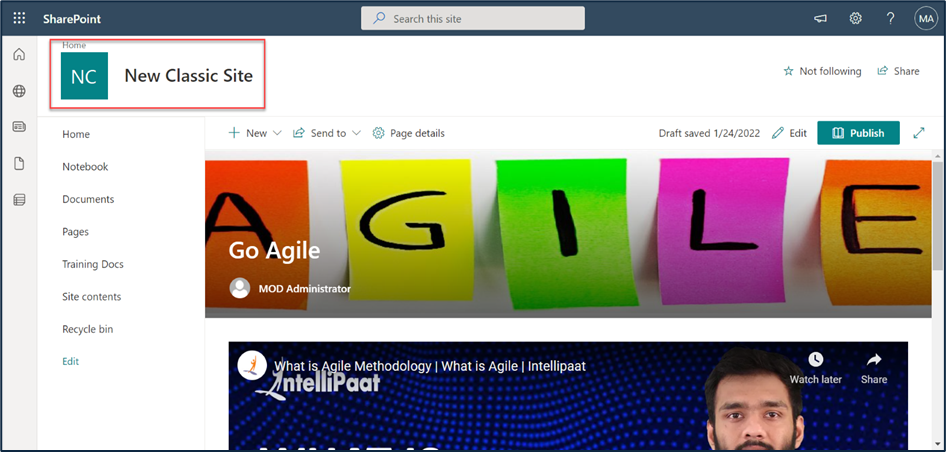Screen dimensions: 946x452
Task: Click the expand content arrows icon
Action: [919, 133]
